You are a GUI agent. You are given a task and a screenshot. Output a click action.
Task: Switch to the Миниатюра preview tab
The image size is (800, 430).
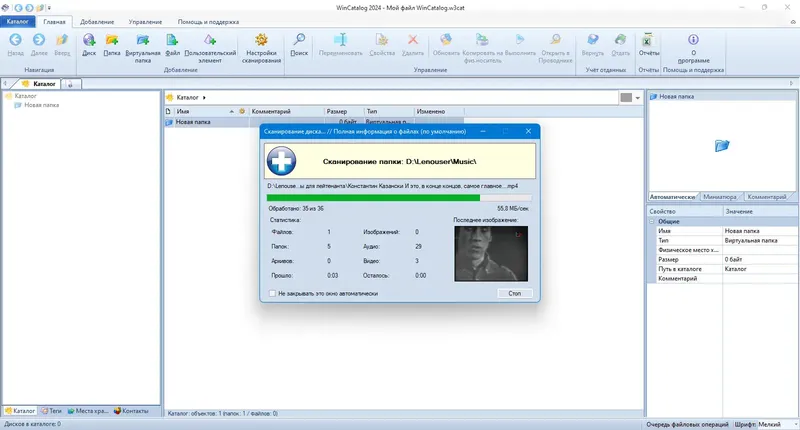tap(719, 197)
